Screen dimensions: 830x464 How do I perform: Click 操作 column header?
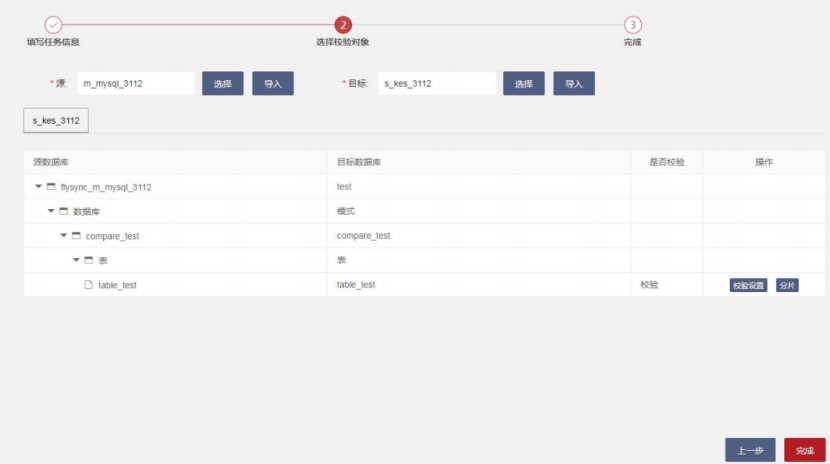point(764,162)
